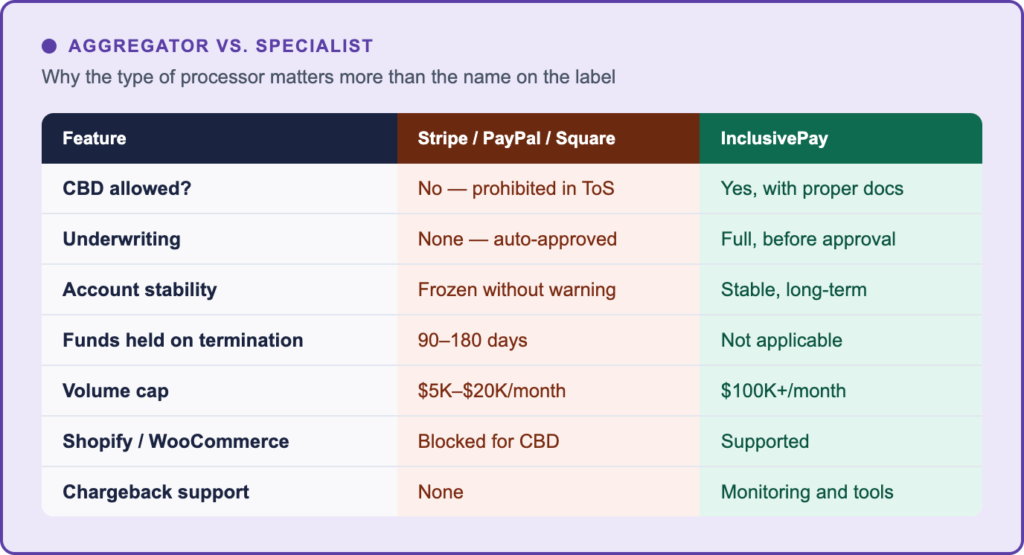The height and width of the screenshot is (555, 1024).
Task: Select the "Stripe / PayPal / Square" column header
Action: pos(516,138)
